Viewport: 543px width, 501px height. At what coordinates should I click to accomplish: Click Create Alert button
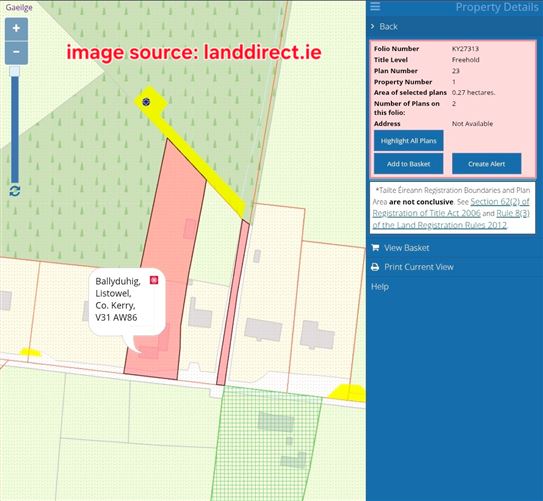487,164
